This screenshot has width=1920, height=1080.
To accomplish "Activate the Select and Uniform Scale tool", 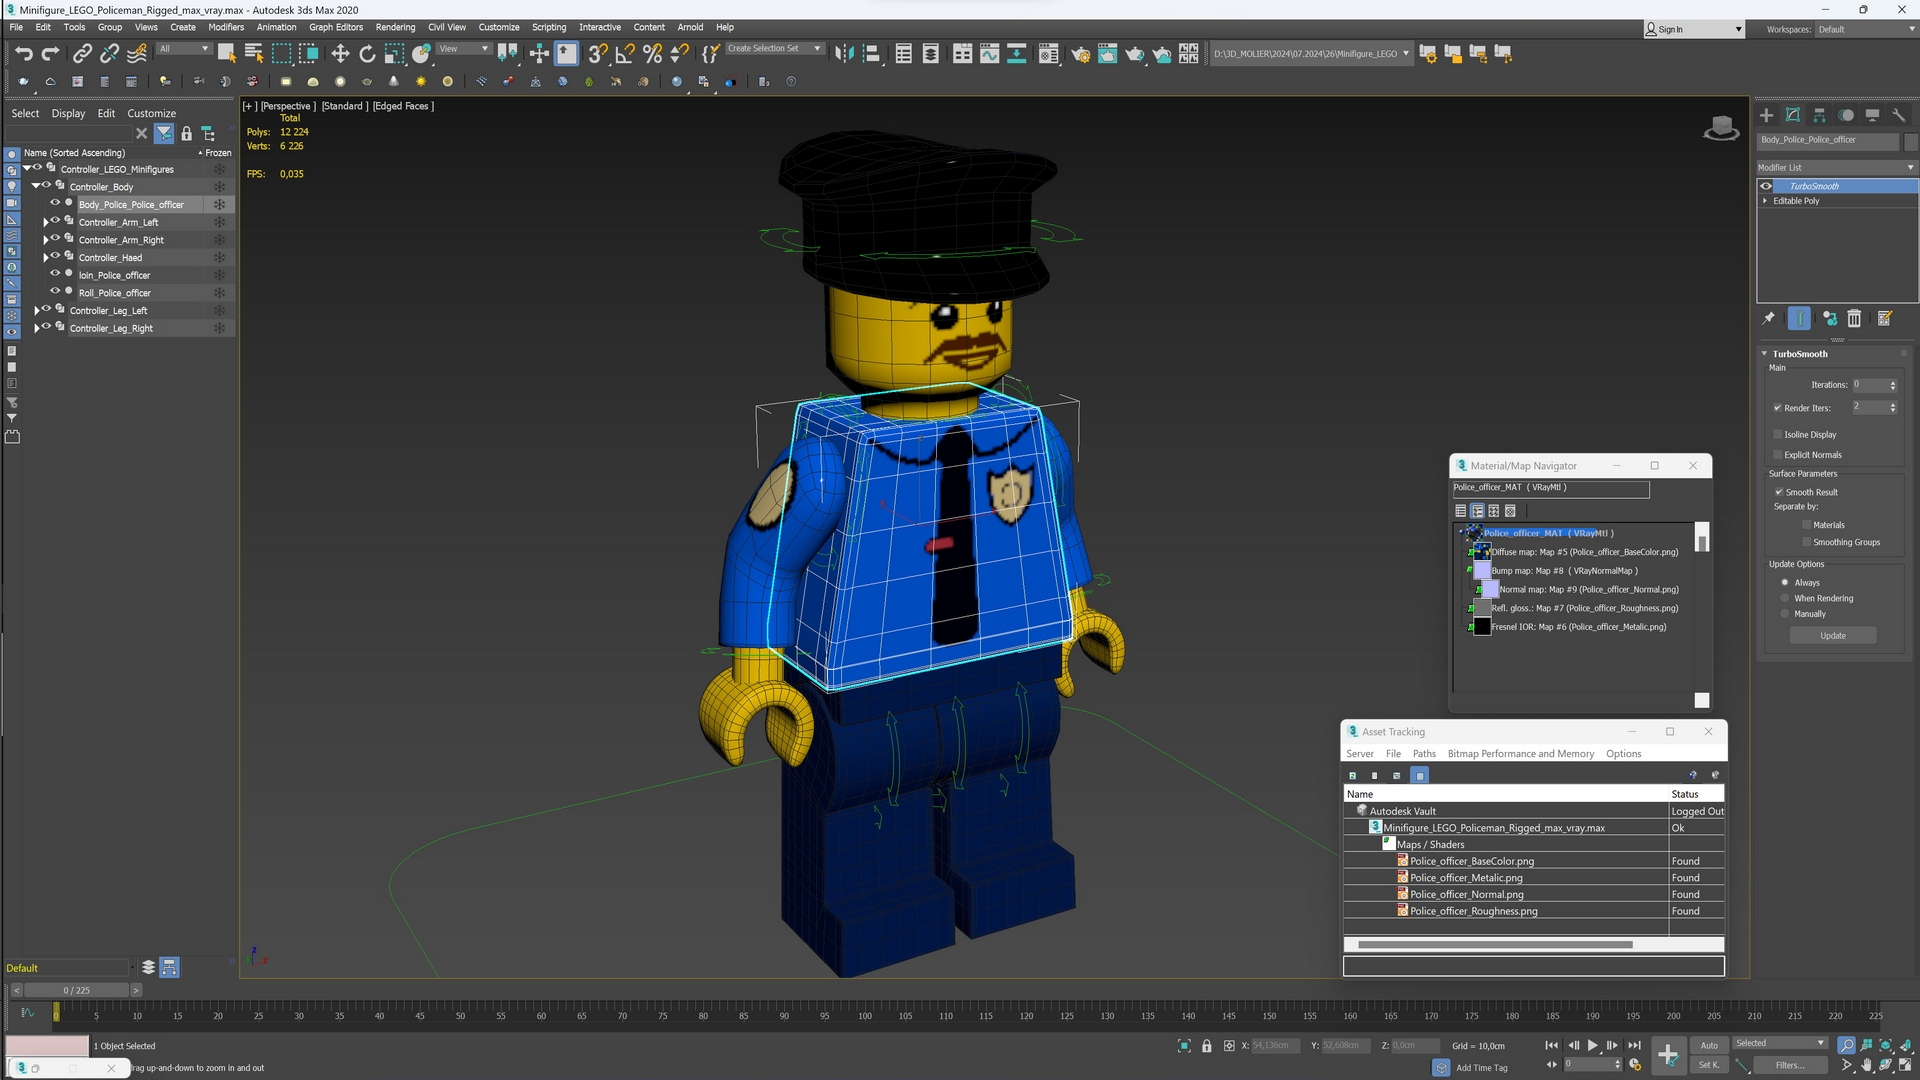I will click(x=394, y=54).
